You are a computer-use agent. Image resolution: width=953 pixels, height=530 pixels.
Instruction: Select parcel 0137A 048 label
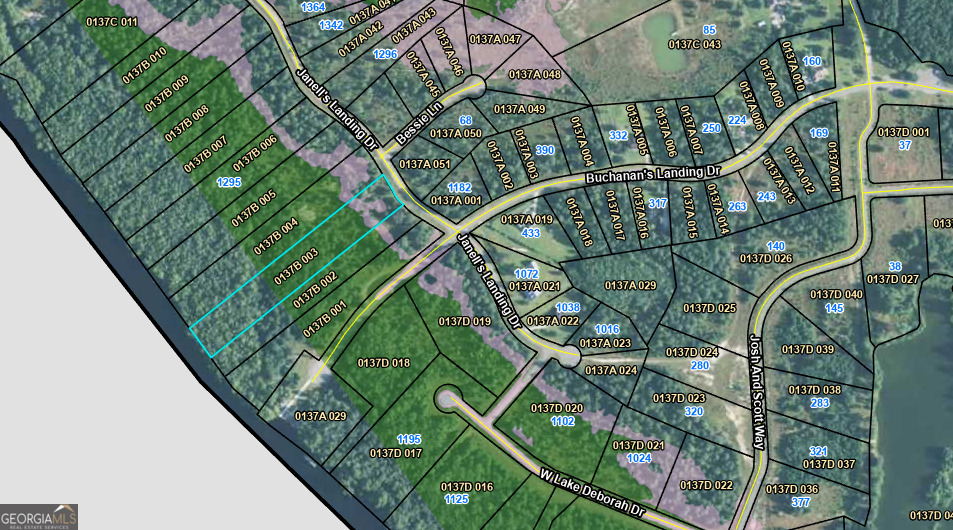(535, 74)
